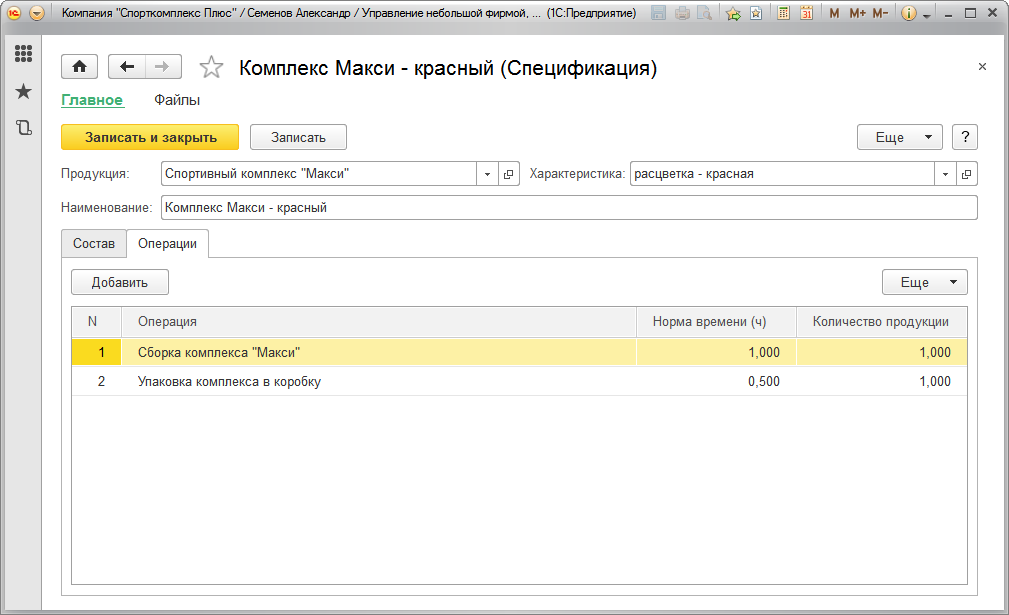This screenshot has width=1009, height=615.
Task: Click product quantity in Упаковка row
Action: pyautogui.click(x=882, y=381)
